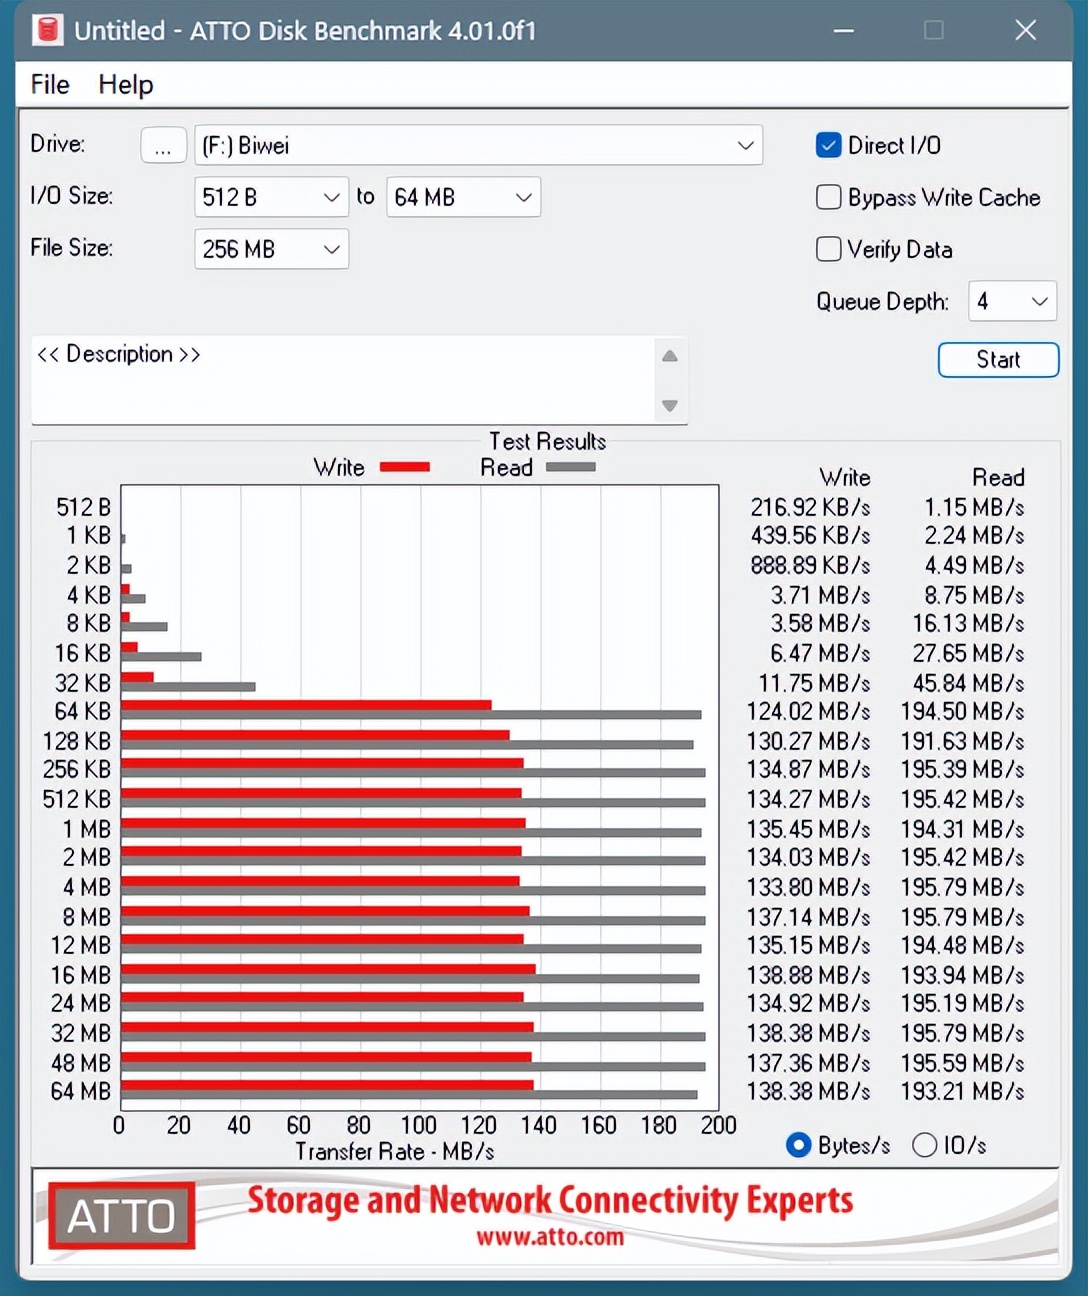1088x1296 pixels.
Task: Click the red Write legend swatch
Action: (x=405, y=467)
